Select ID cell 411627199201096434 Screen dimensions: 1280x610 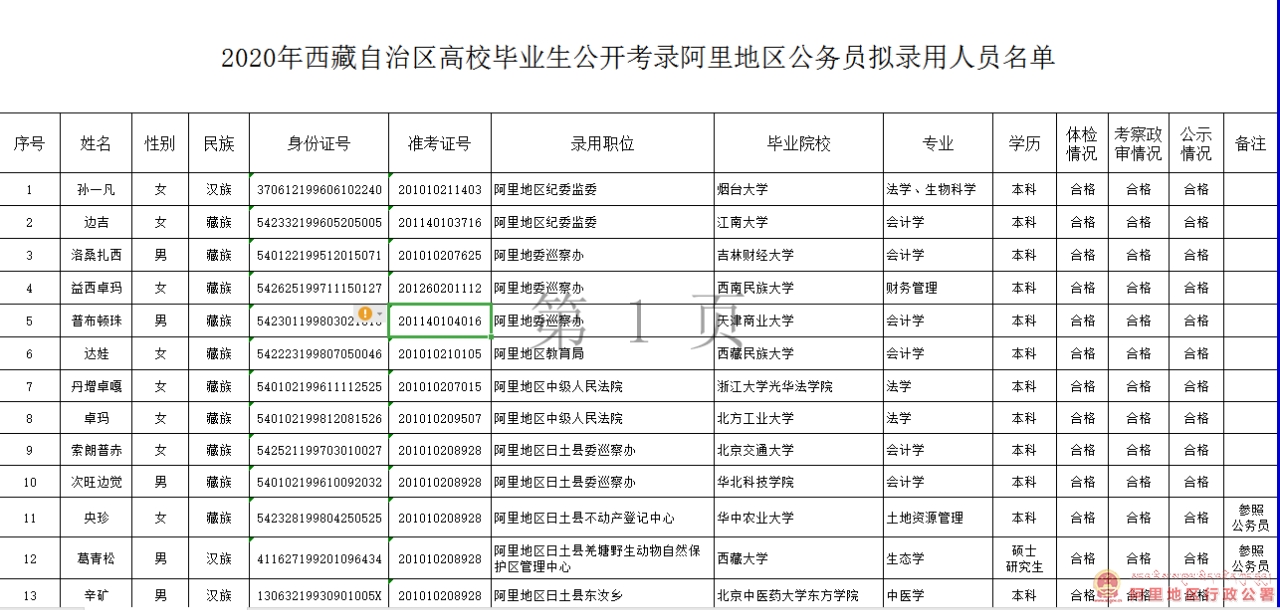[x=319, y=558]
